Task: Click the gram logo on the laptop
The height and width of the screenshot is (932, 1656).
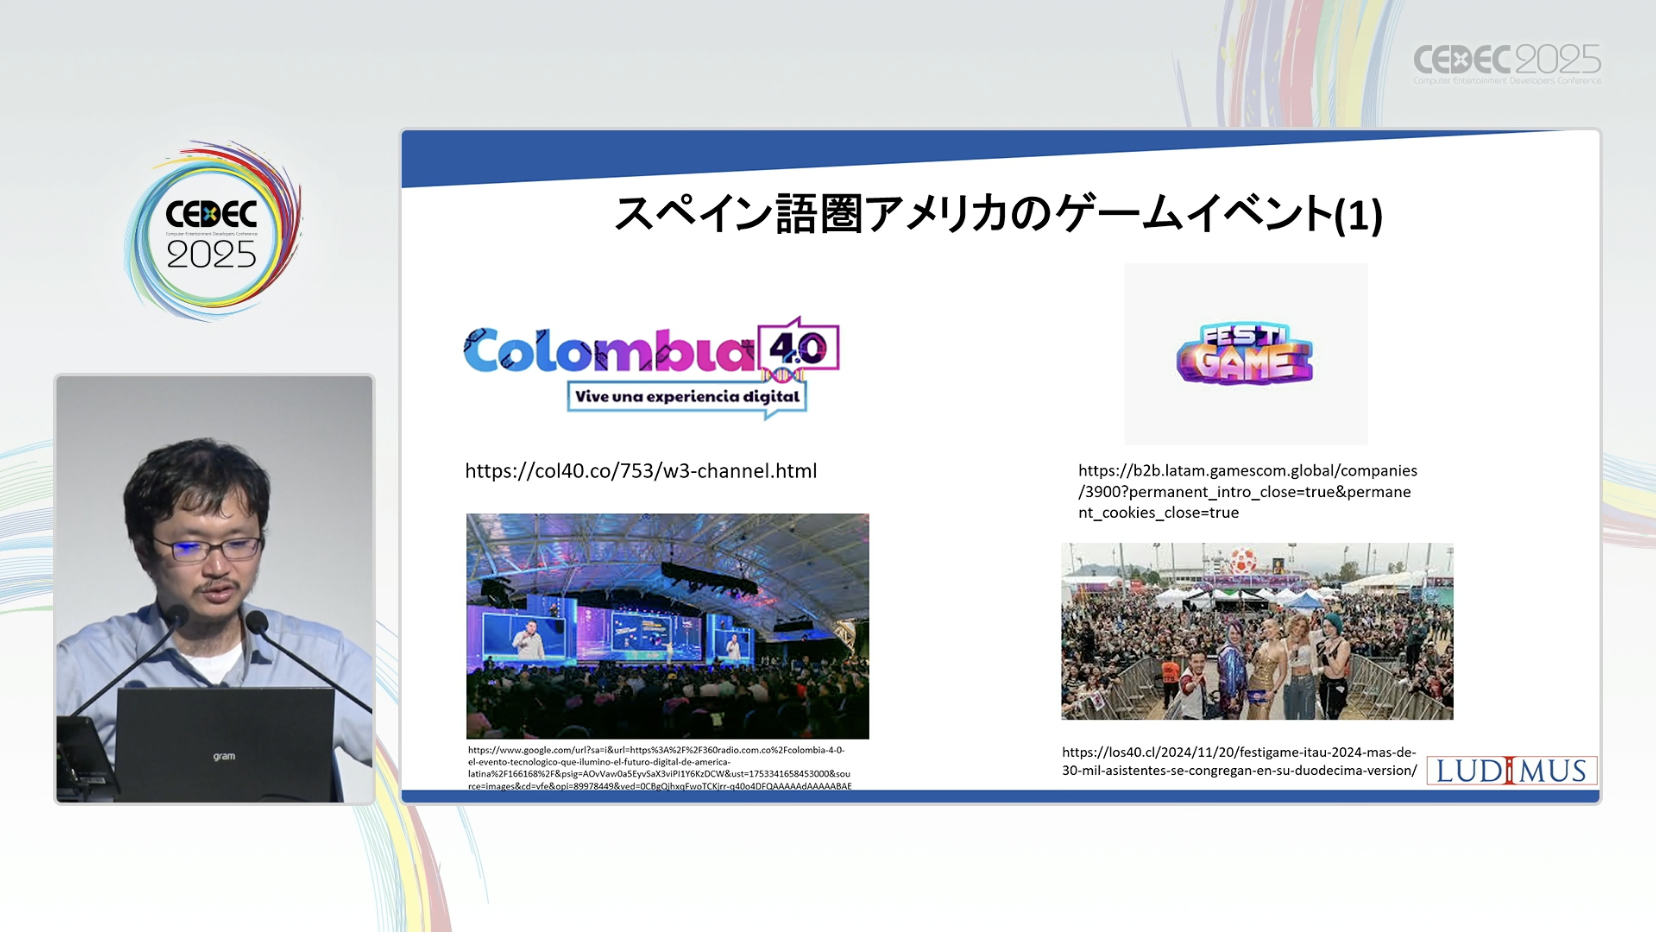Action: [224, 756]
